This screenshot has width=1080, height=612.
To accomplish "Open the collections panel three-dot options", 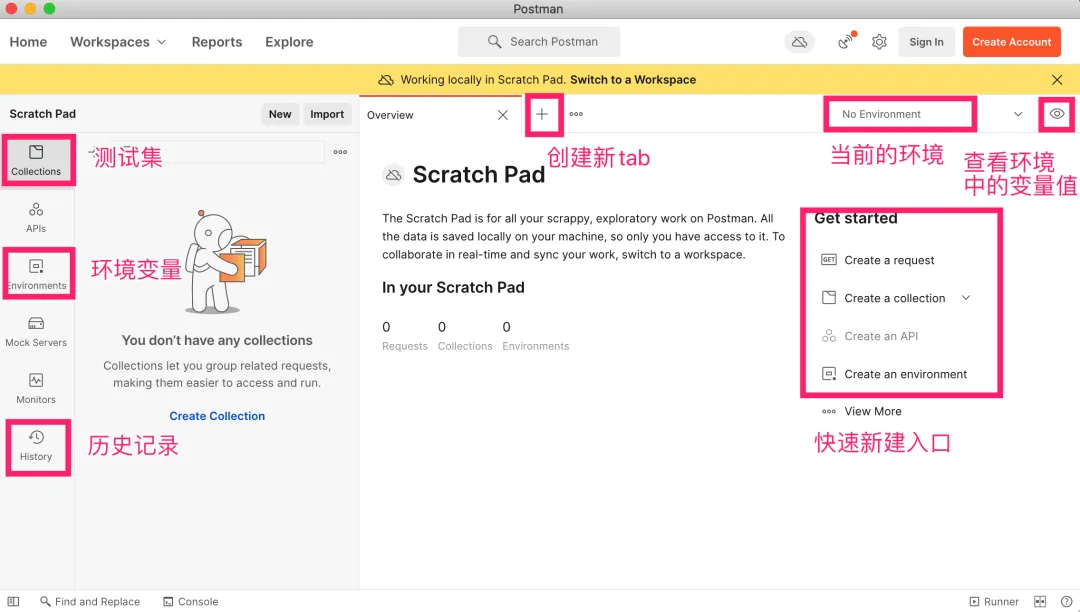I will (340, 152).
